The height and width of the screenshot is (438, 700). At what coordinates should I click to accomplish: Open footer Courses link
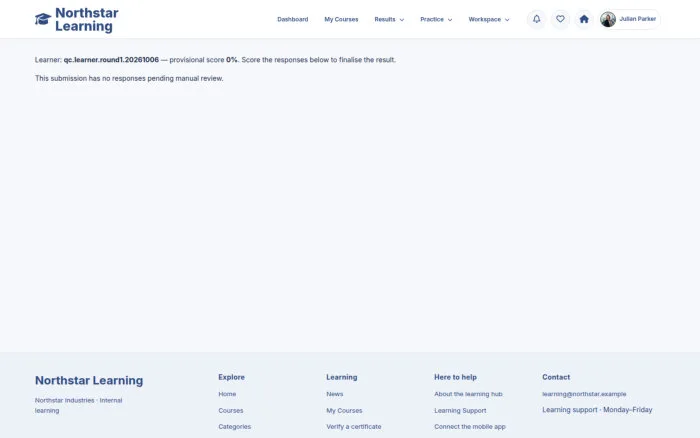(231, 410)
